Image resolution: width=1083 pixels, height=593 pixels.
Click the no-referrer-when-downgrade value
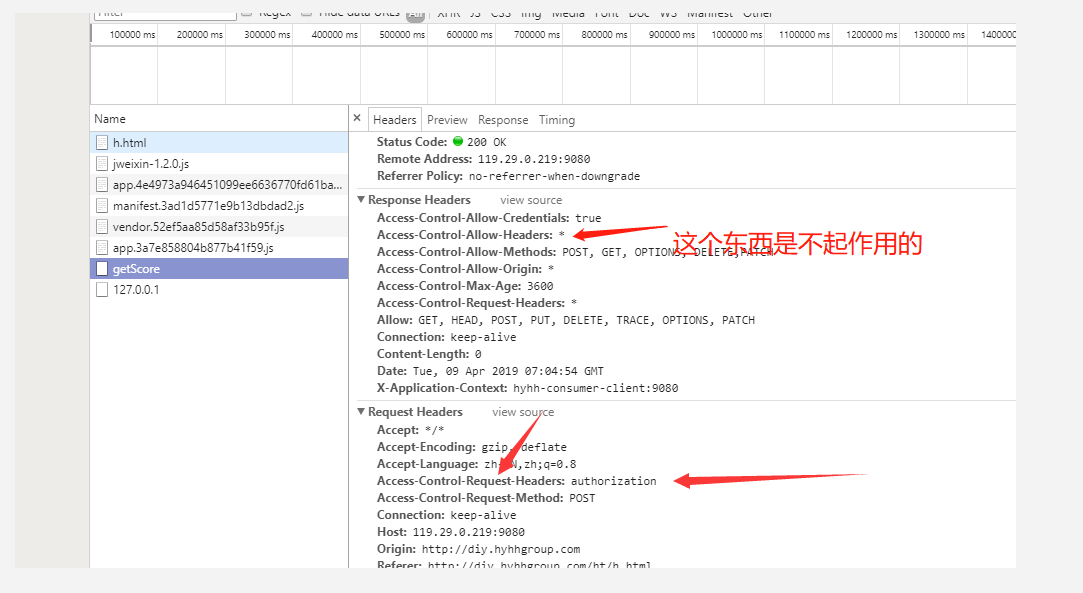[554, 176]
